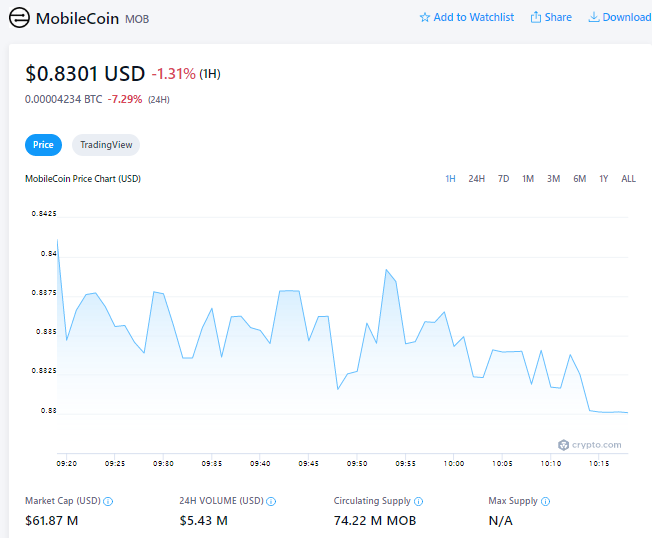This screenshot has height=538, width=652.
Task: Select the 6M time range
Action: click(x=579, y=179)
